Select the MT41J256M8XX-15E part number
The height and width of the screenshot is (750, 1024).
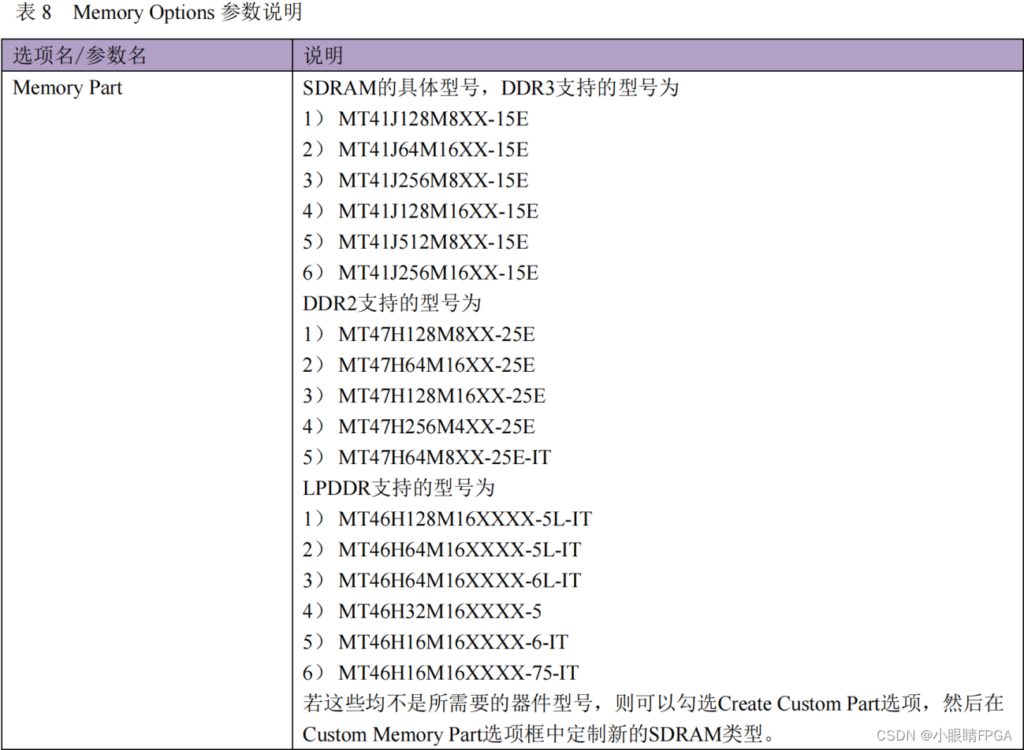pyautogui.click(x=432, y=181)
